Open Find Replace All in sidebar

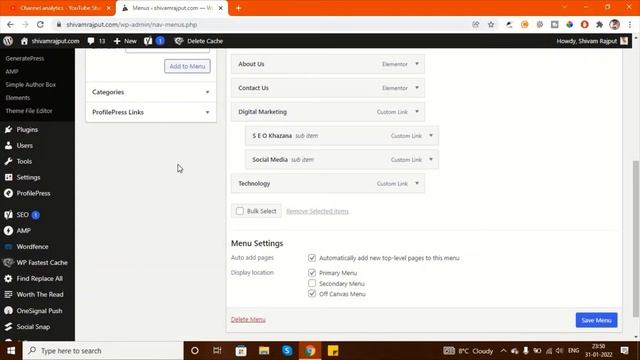point(39,278)
